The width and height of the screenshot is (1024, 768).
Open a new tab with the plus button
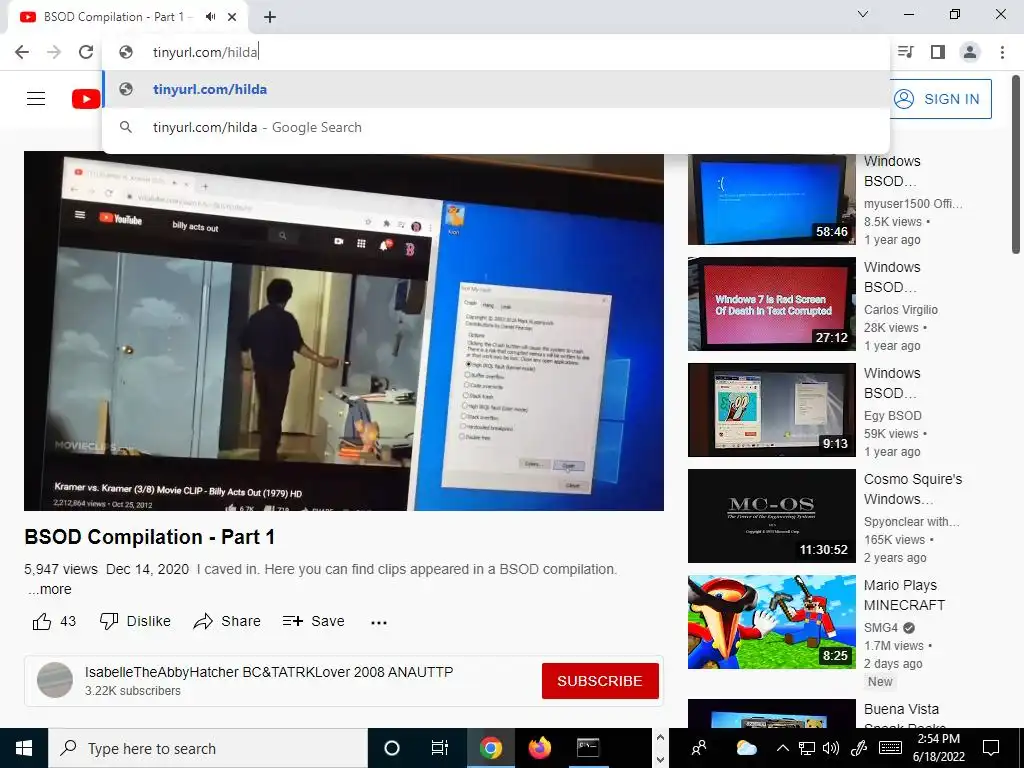coord(270,17)
